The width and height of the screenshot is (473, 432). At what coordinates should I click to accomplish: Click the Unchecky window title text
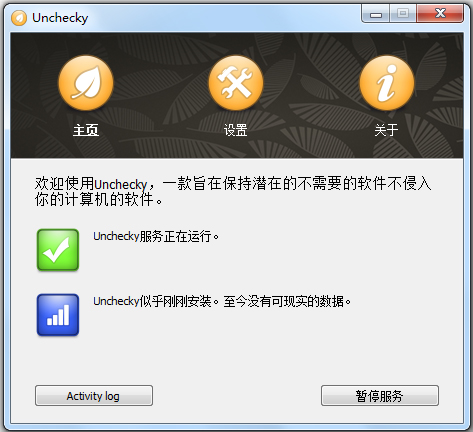(x=60, y=18)
